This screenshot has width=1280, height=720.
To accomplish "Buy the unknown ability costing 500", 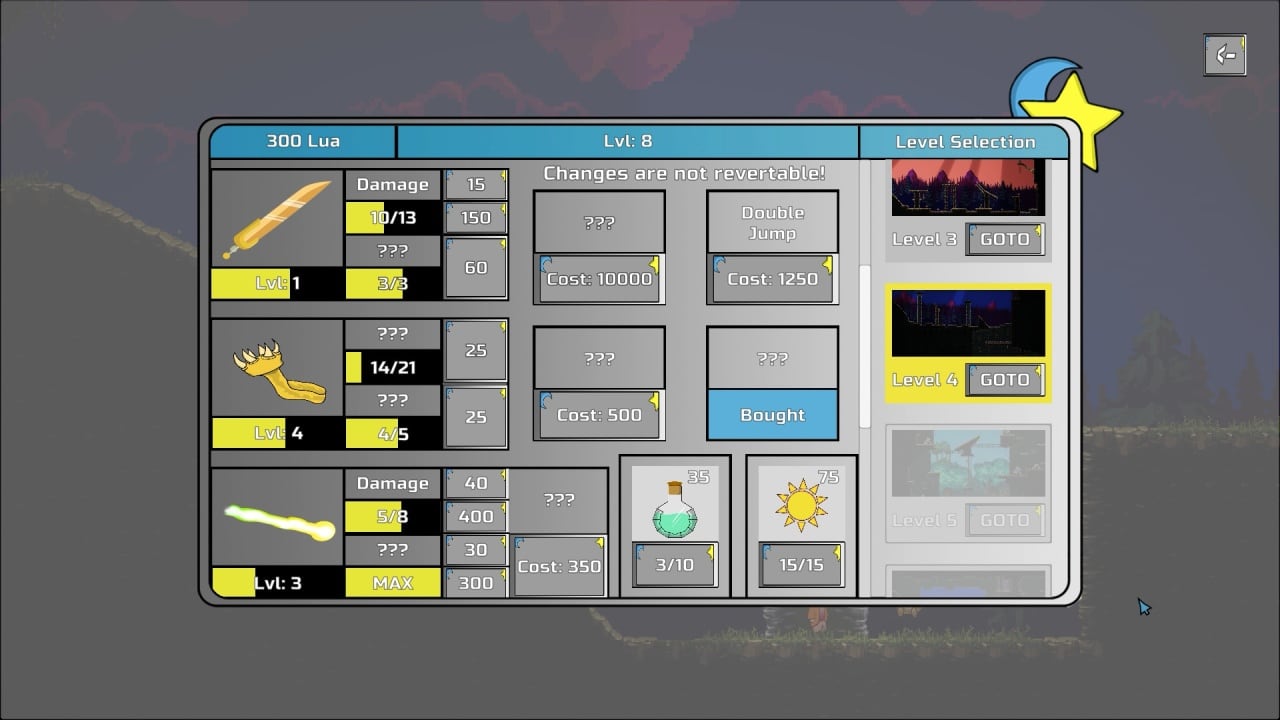I will [599, 415].
